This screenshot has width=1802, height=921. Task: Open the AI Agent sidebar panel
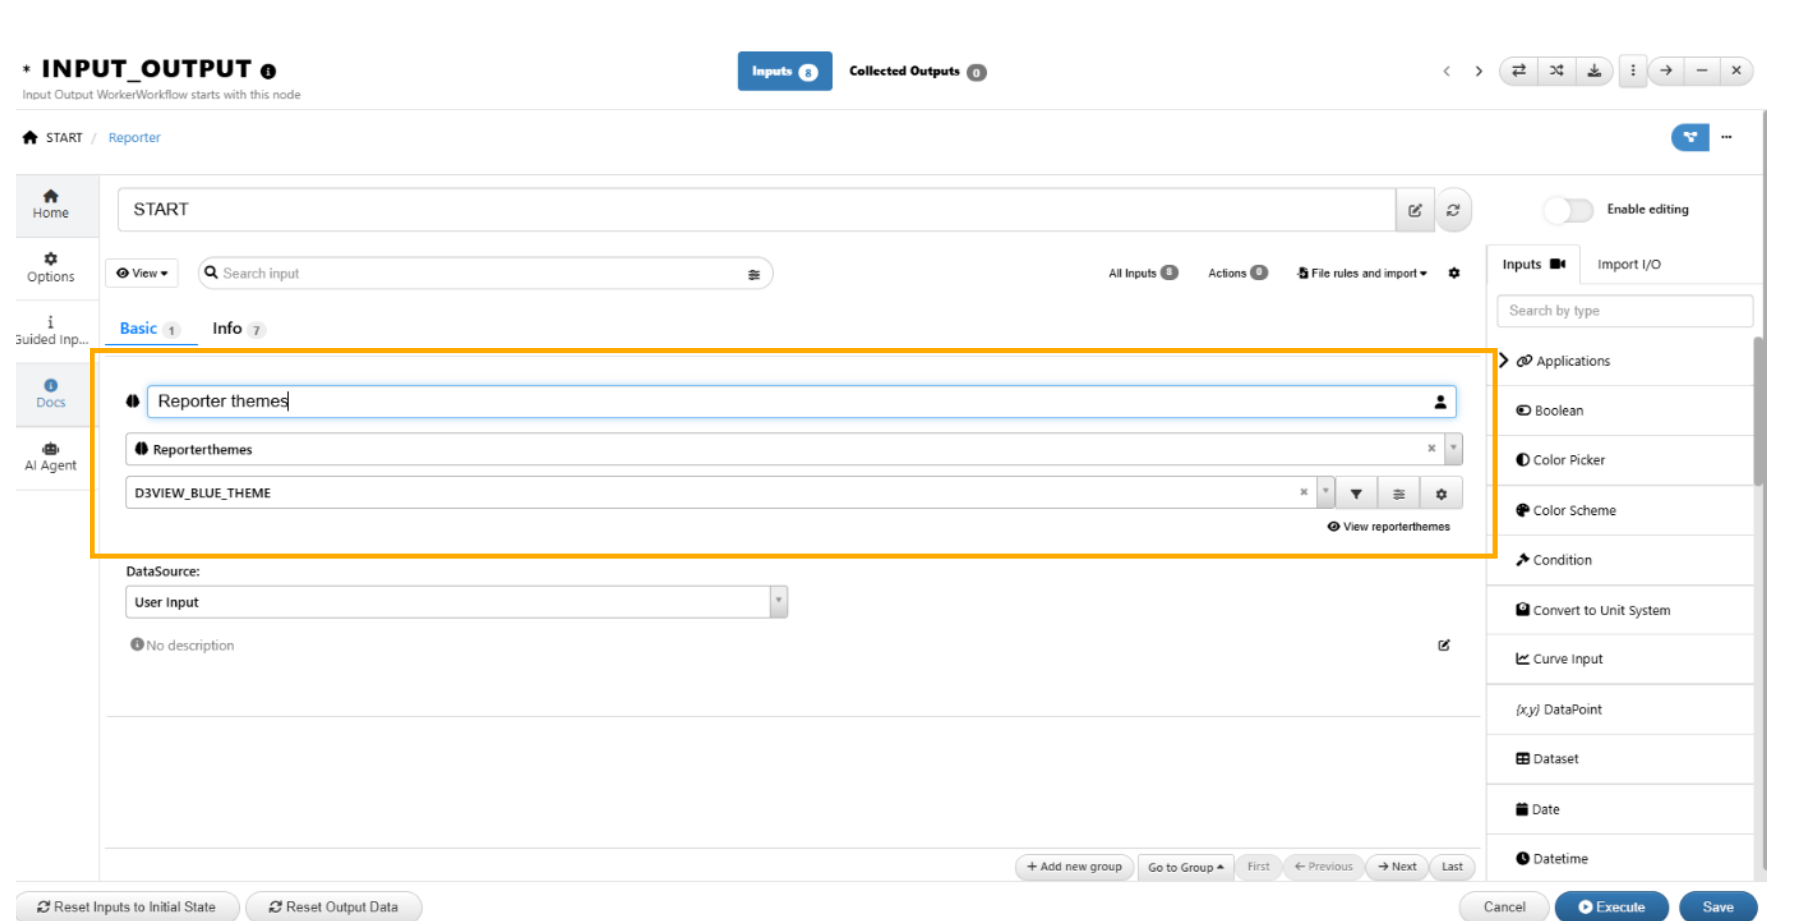point(50,456)
